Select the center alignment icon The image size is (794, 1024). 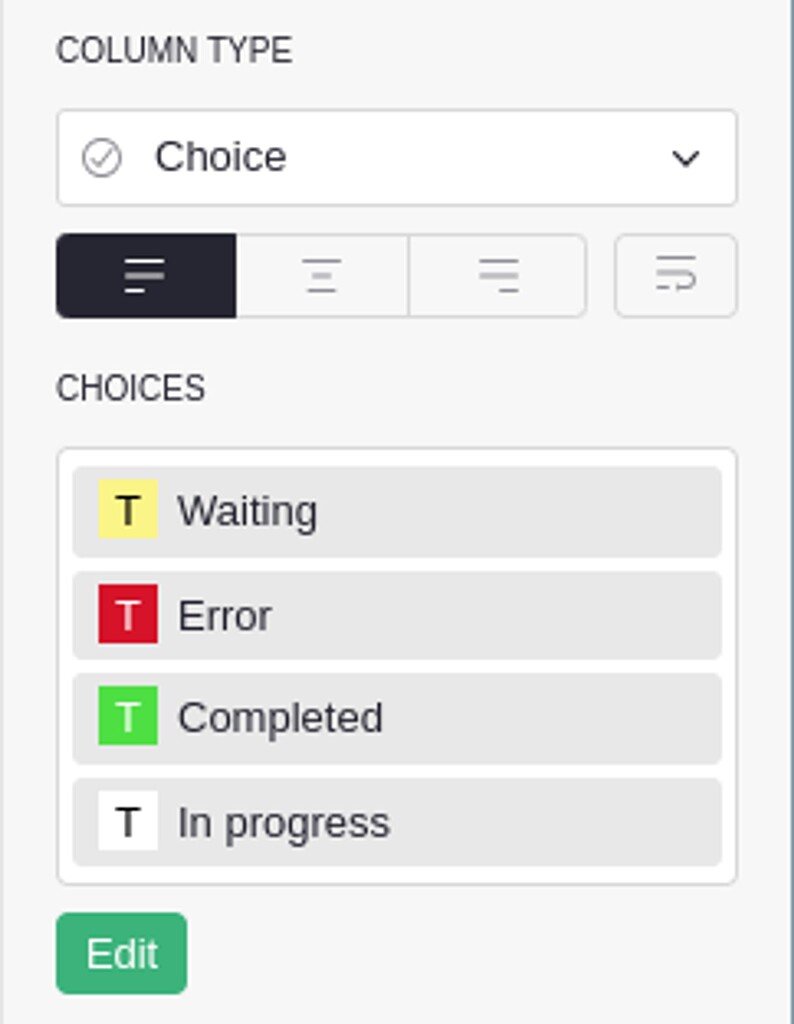click(x=320, y=276)
